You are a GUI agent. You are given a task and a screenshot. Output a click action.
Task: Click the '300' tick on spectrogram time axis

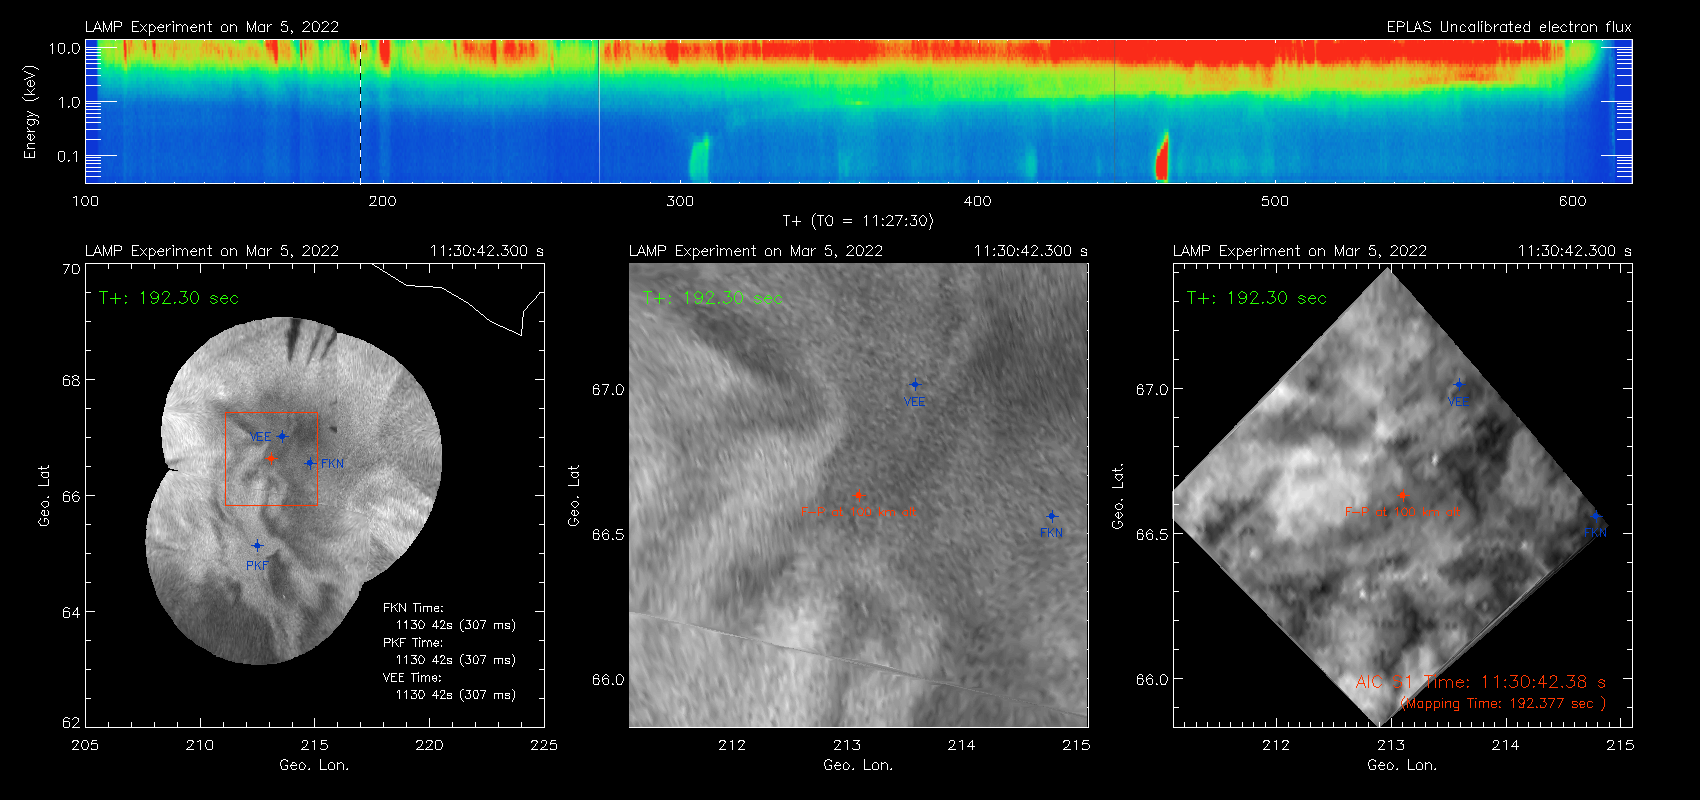tap(680, 201)
